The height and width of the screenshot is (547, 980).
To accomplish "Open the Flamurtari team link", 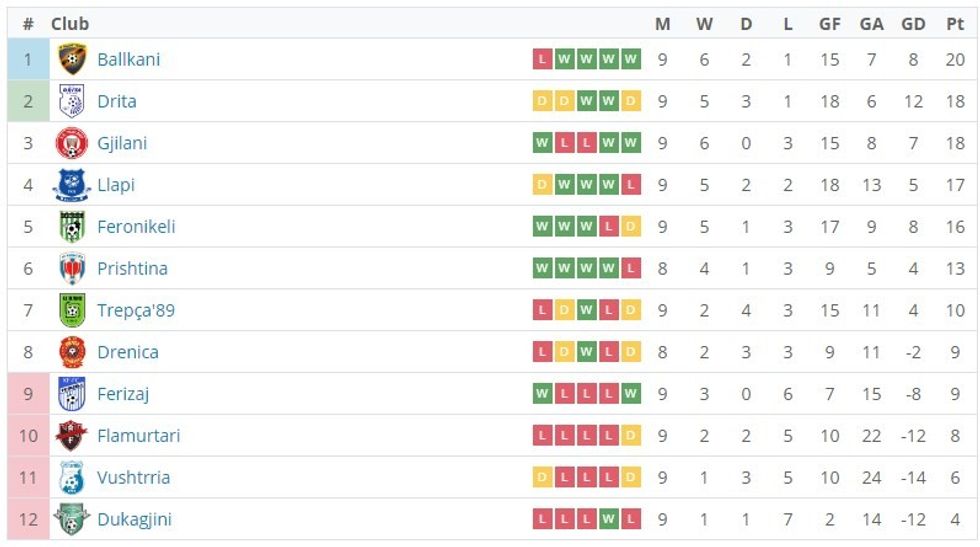I will pos(139,436).
